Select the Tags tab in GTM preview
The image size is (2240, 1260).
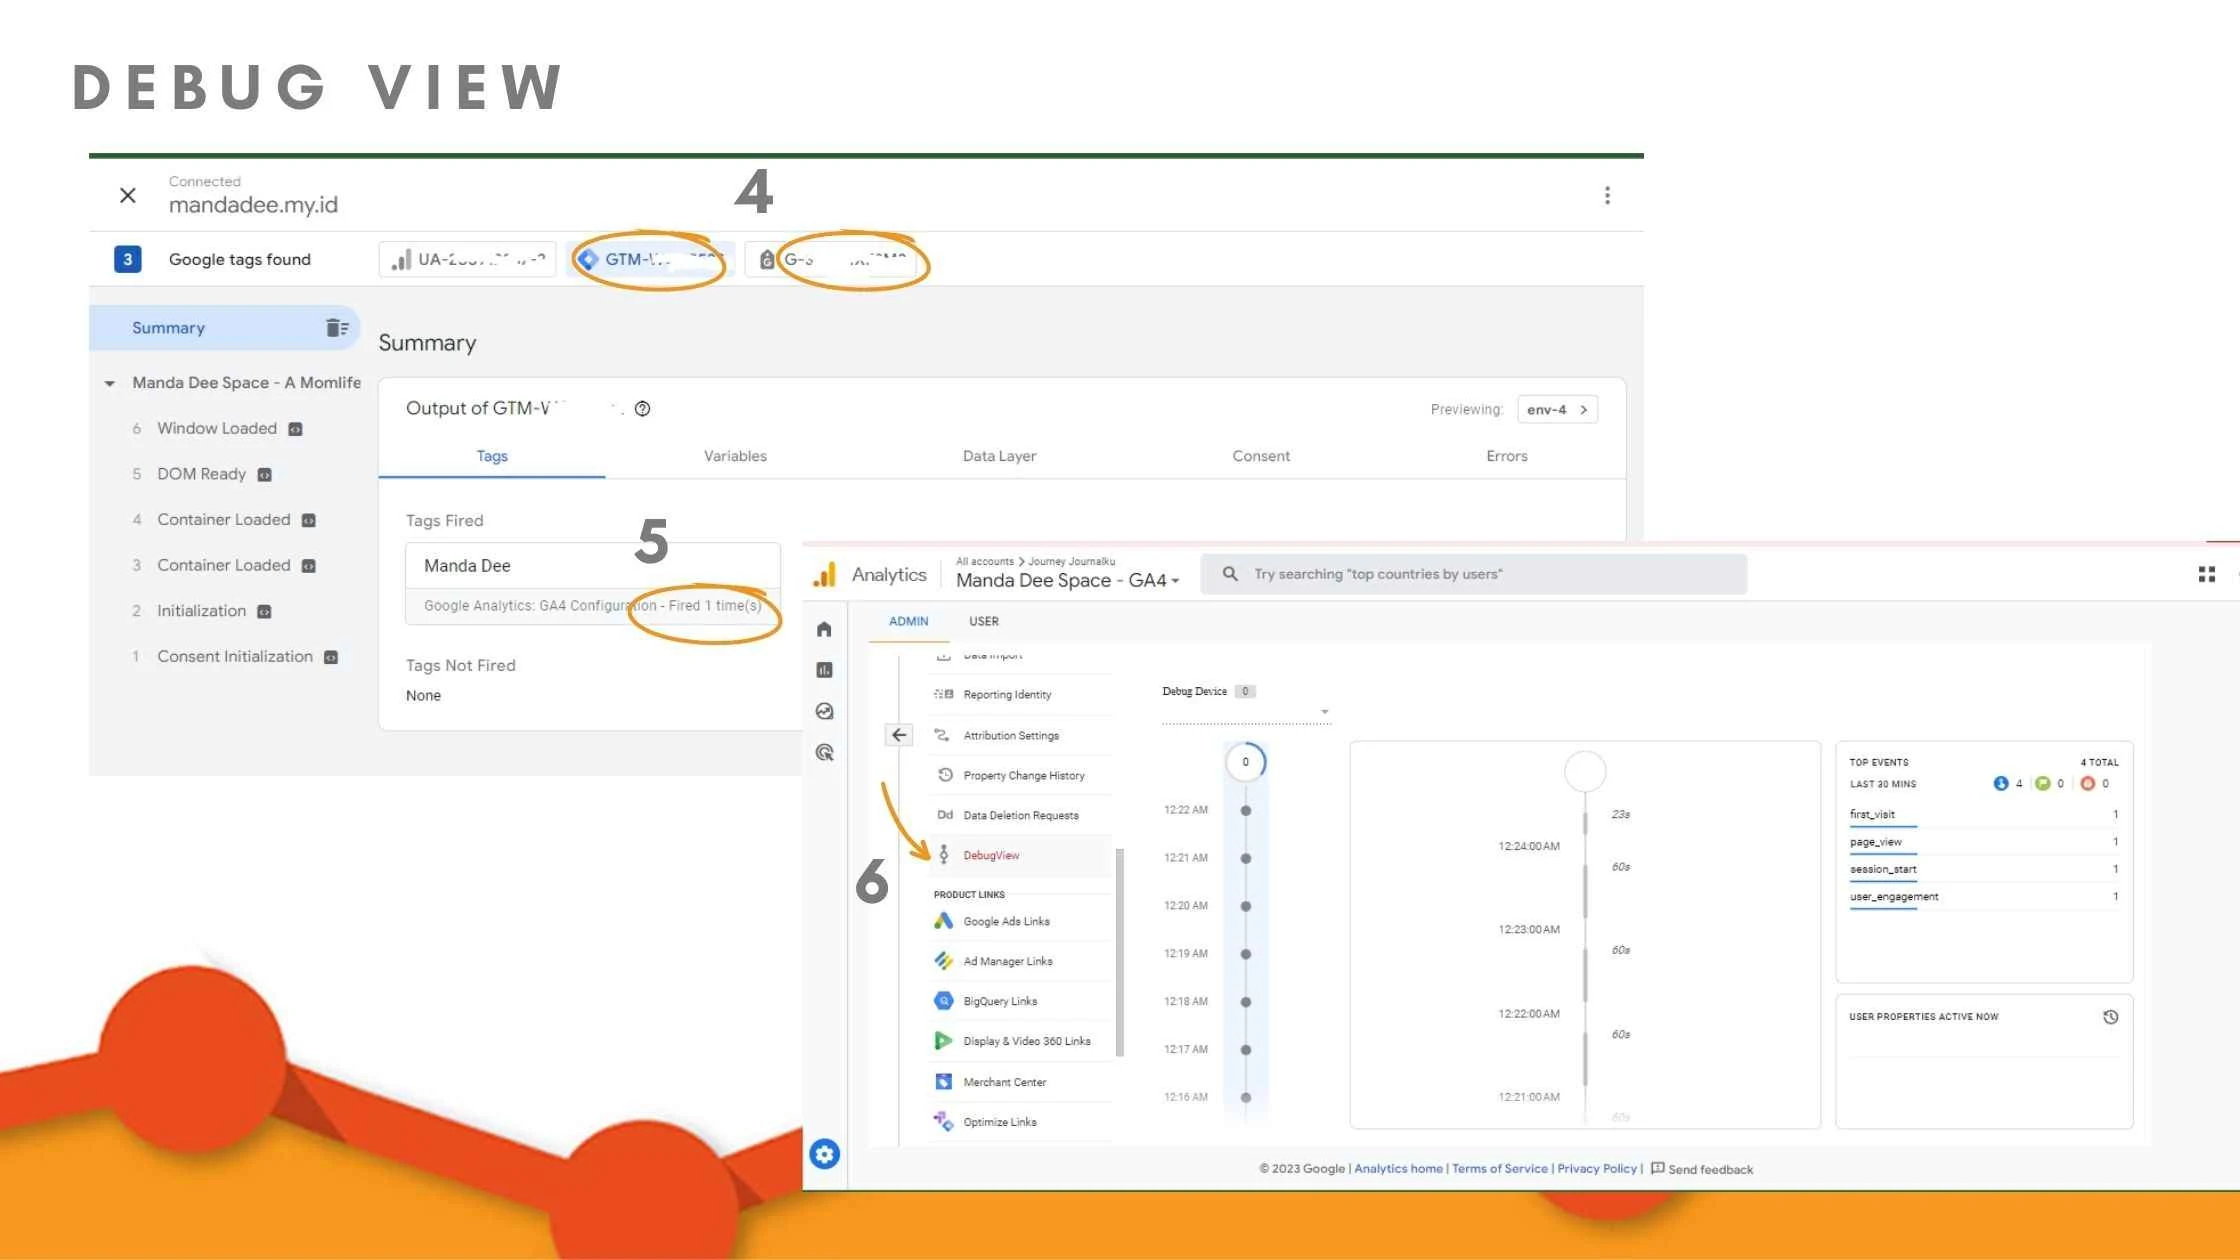pos(491,455)
